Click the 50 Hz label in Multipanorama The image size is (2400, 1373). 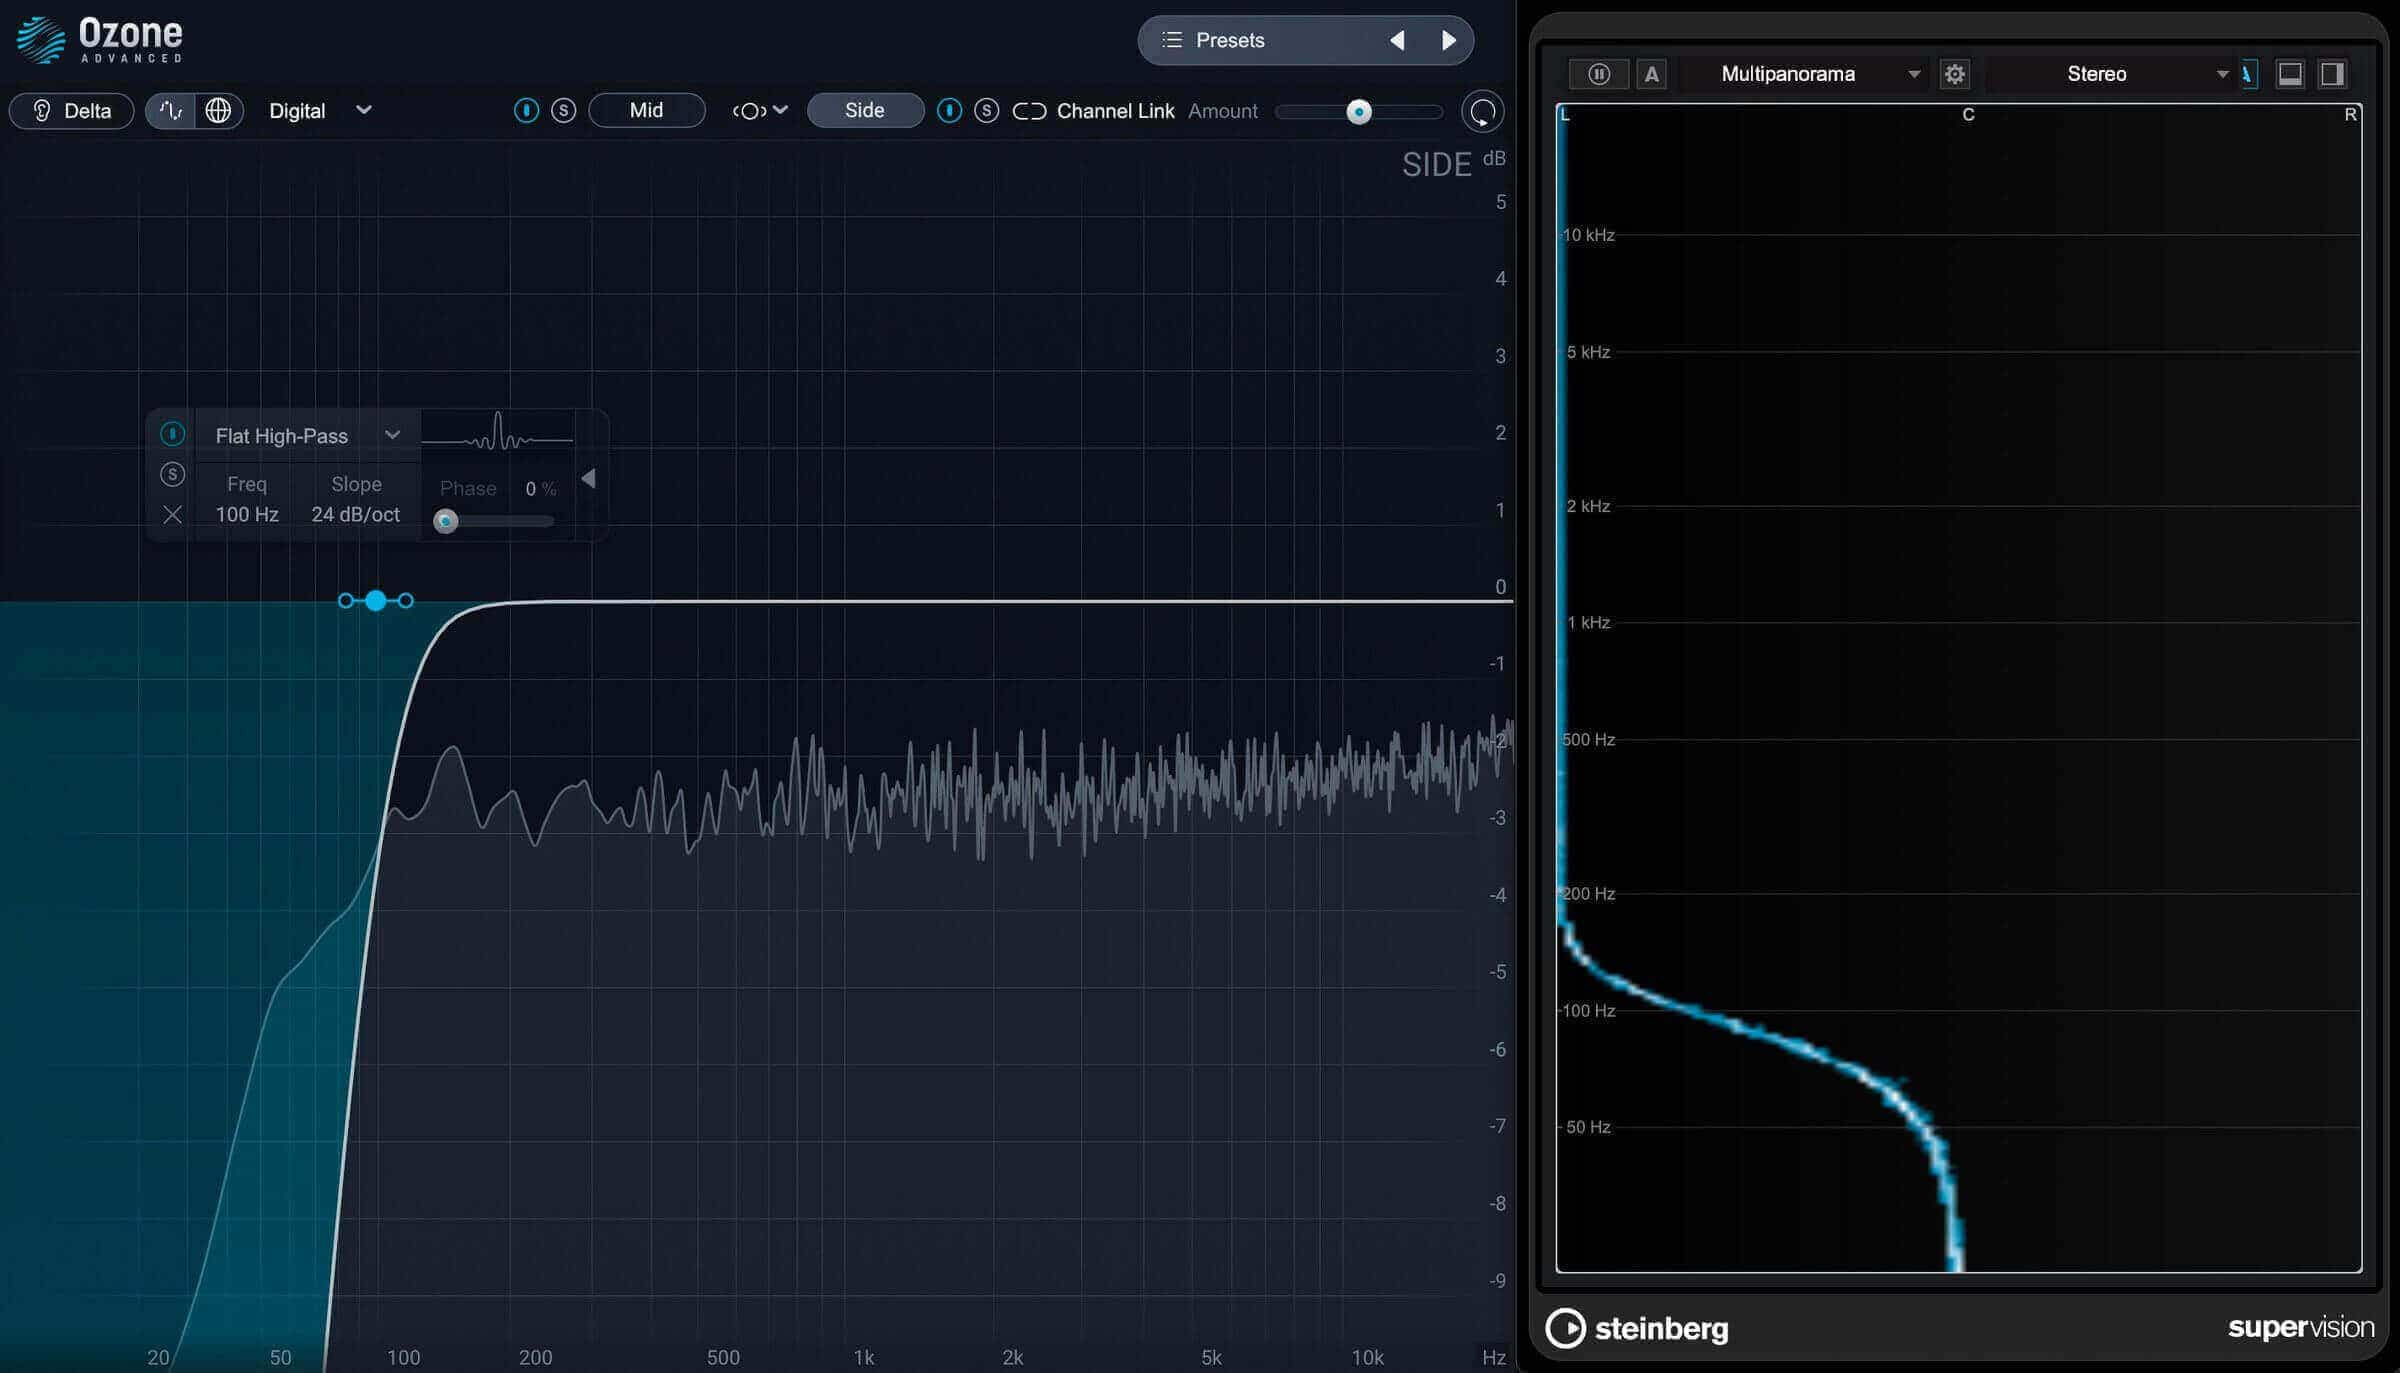(x=1588, y=1127)
